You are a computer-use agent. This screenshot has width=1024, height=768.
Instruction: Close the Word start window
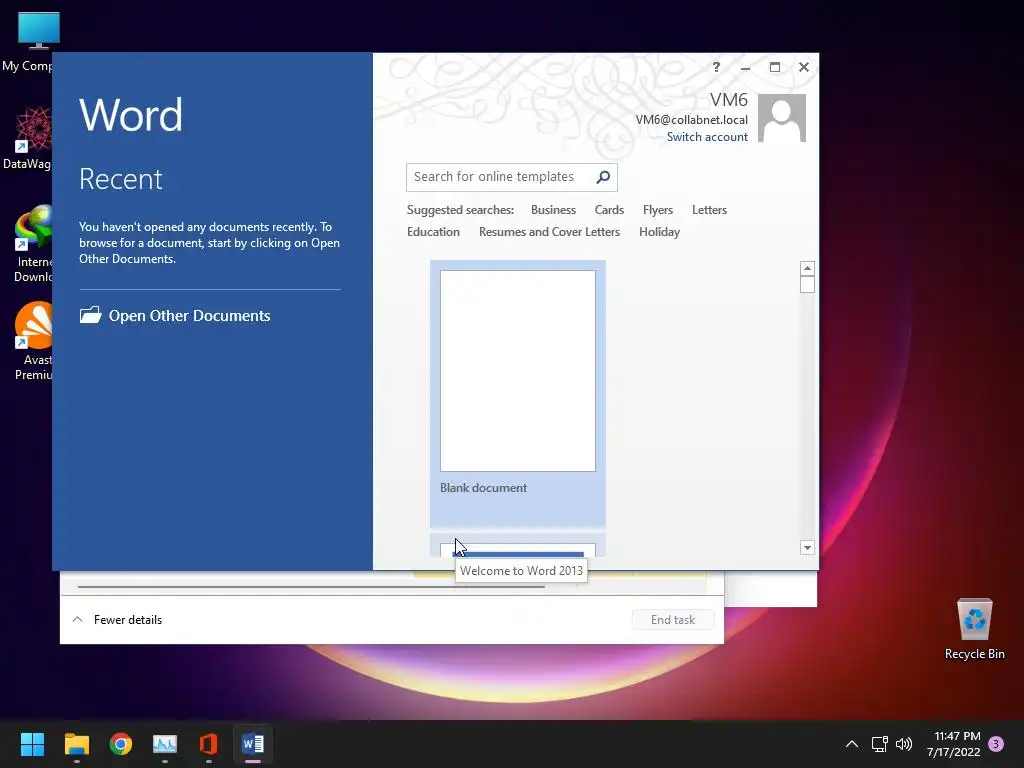point(804,67)
